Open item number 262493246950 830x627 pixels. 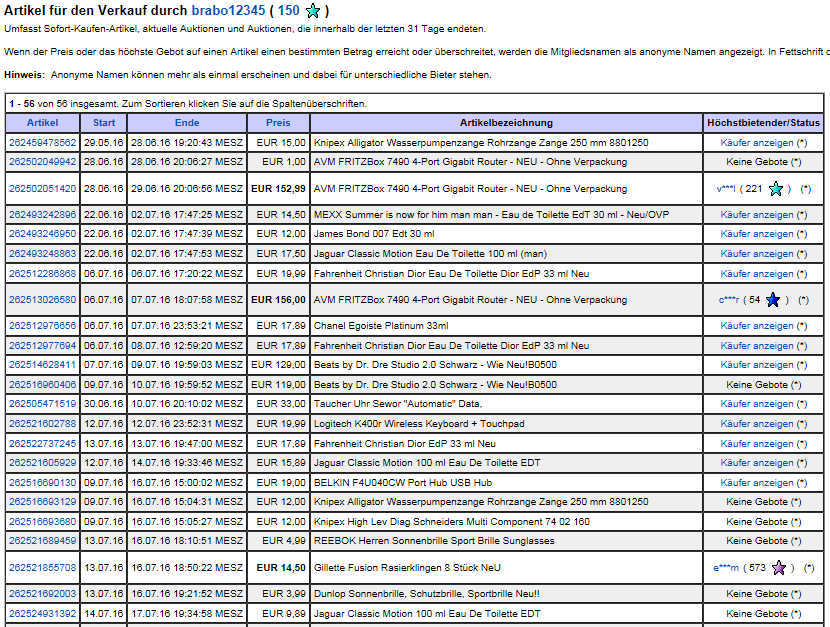tap(42, 234)
